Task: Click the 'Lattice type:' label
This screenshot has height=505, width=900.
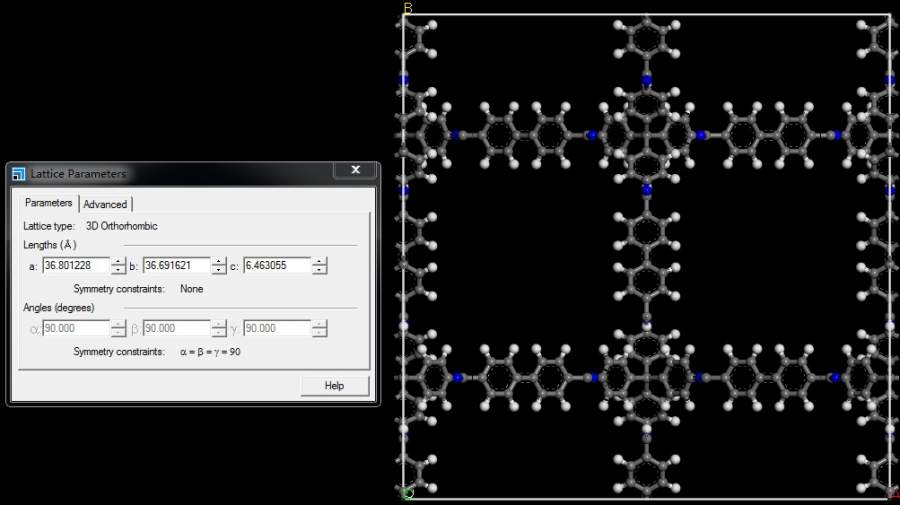Action: point(49,226)
